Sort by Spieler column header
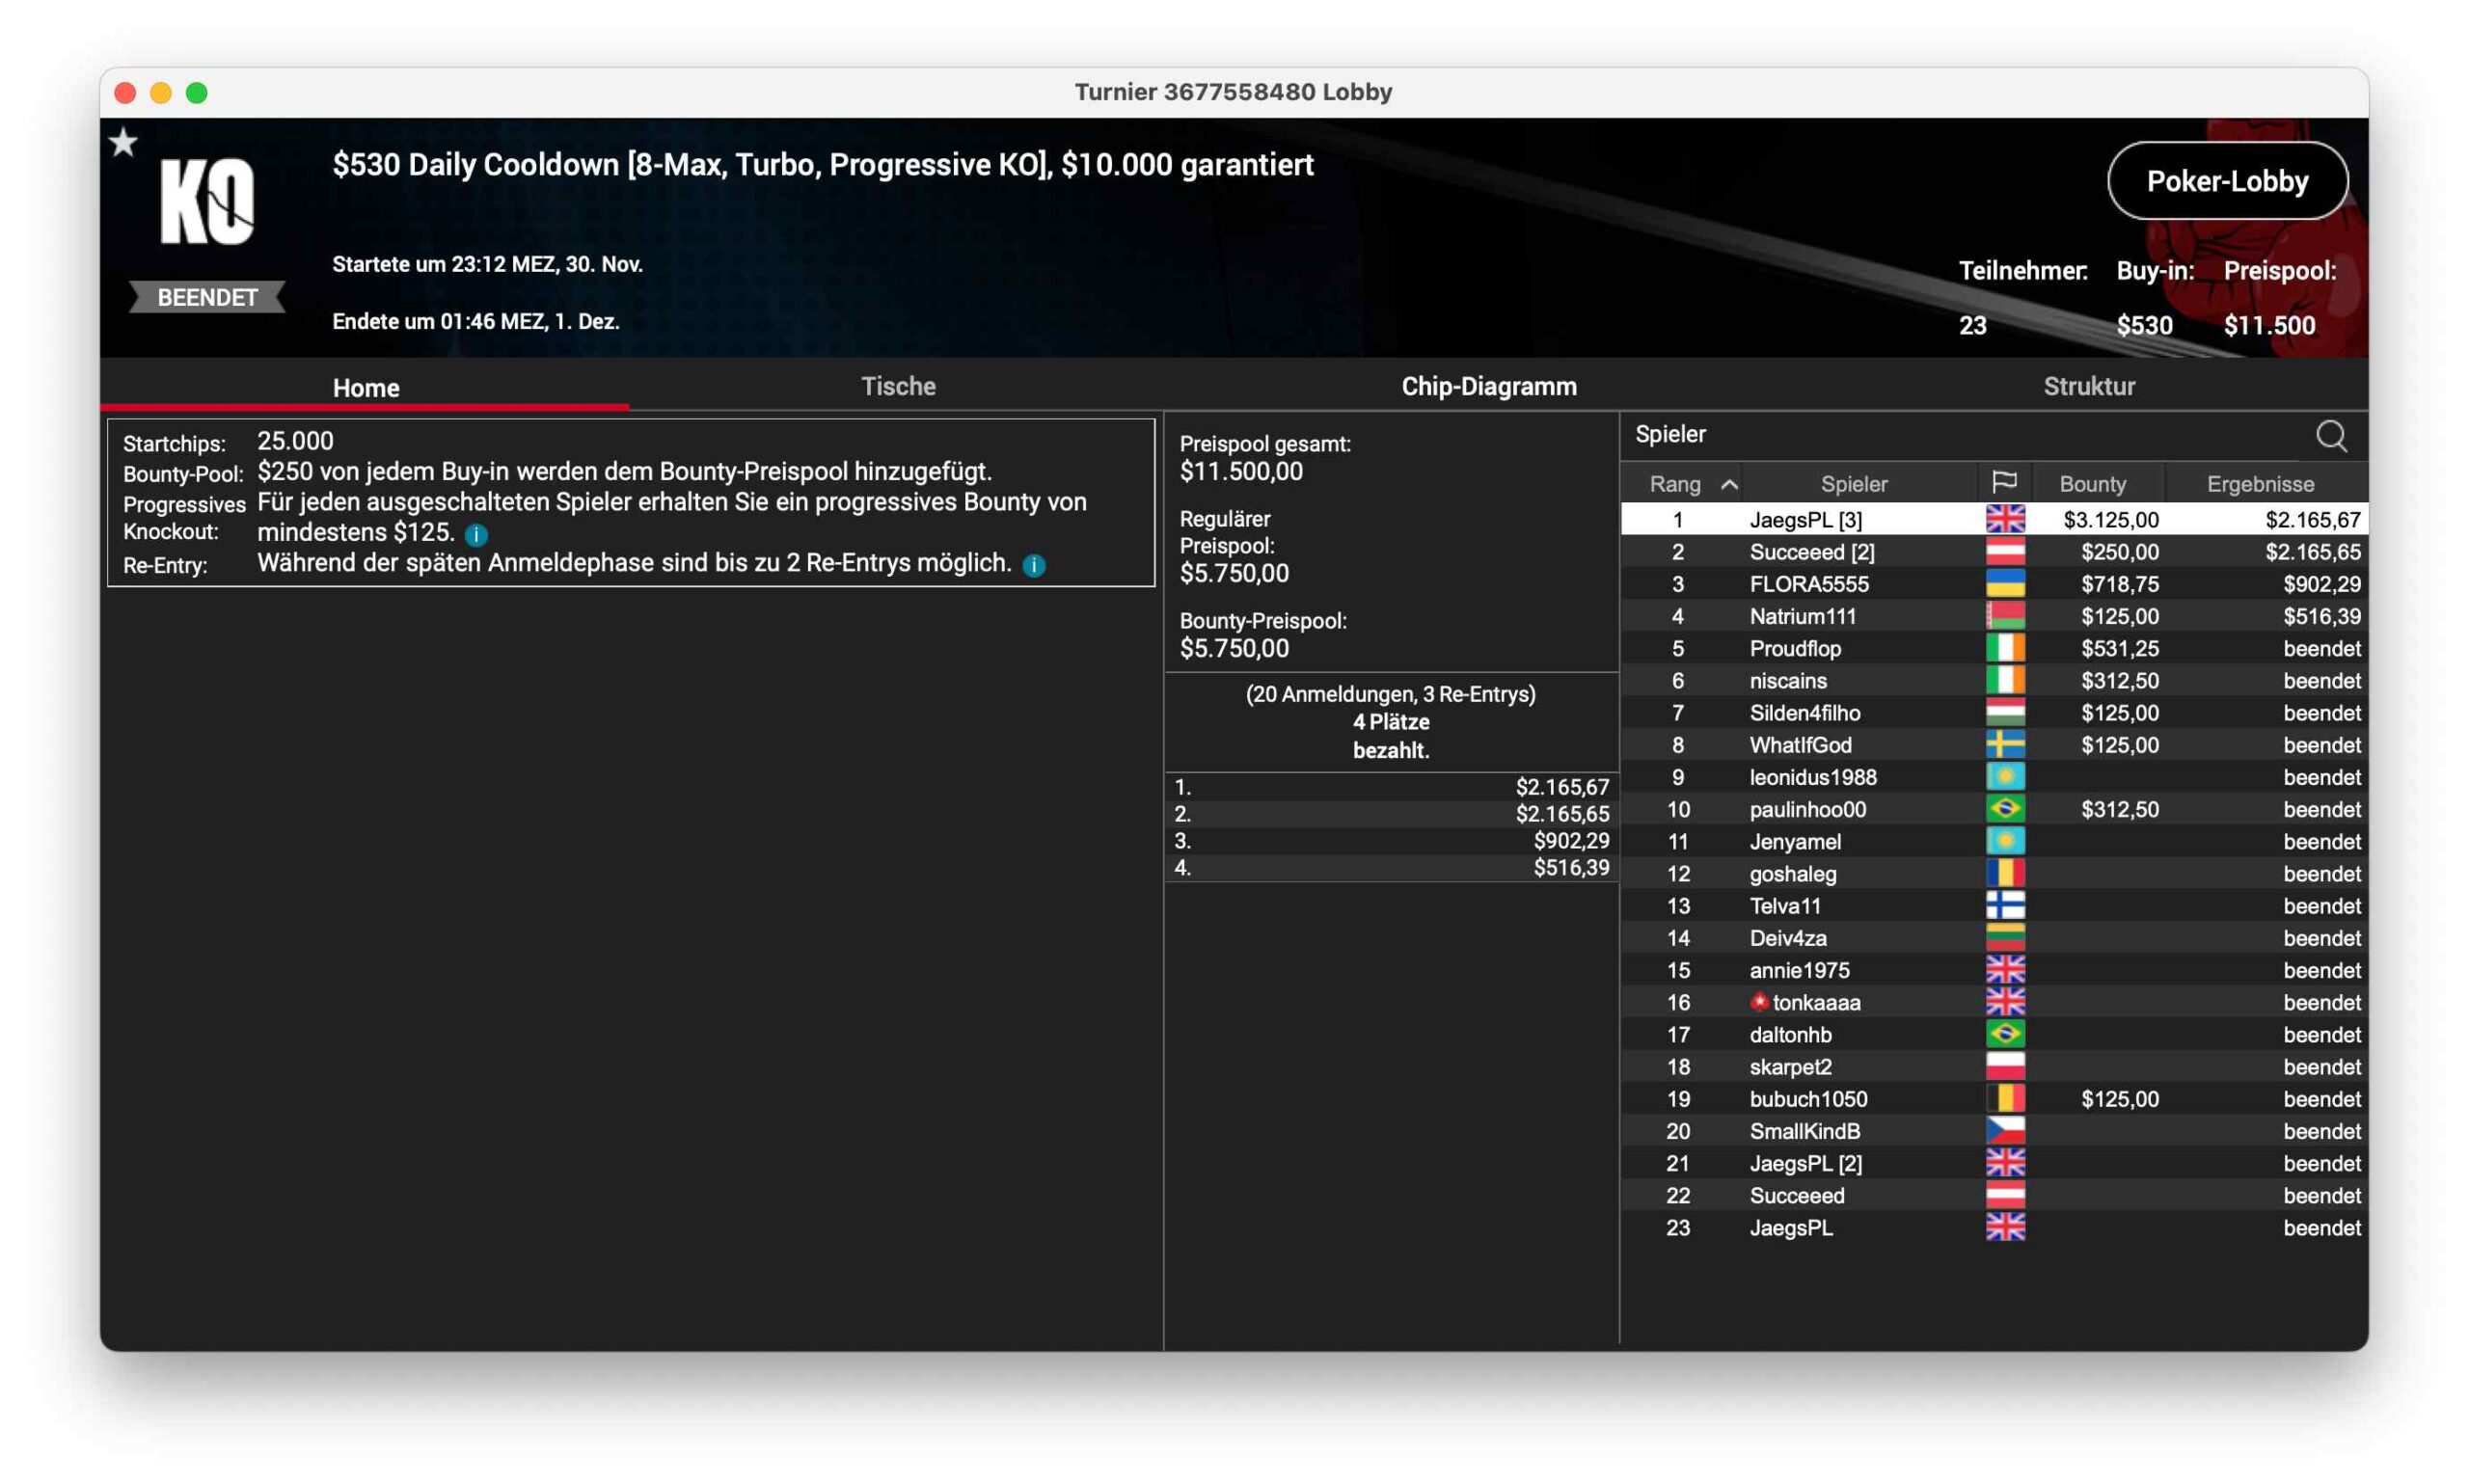 pos(1853,484)
